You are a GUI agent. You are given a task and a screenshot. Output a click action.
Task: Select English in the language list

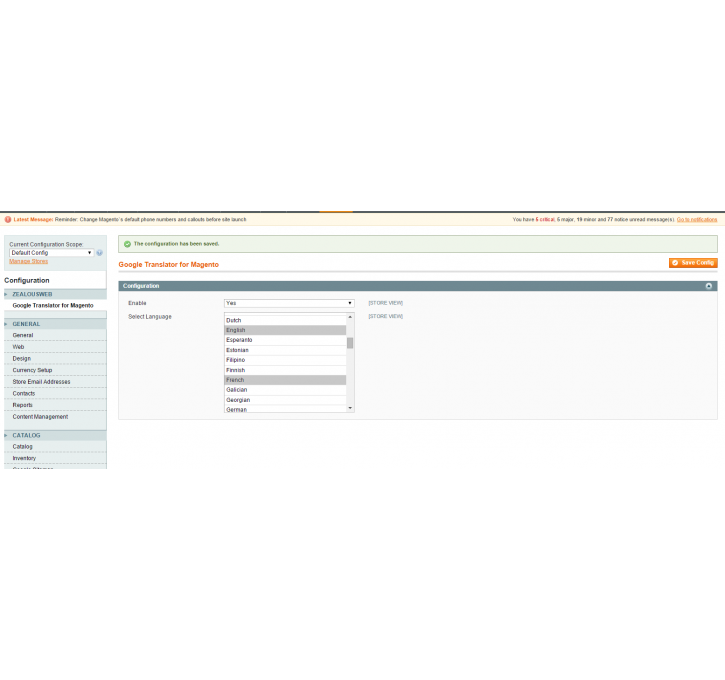(x=285, y=330)
